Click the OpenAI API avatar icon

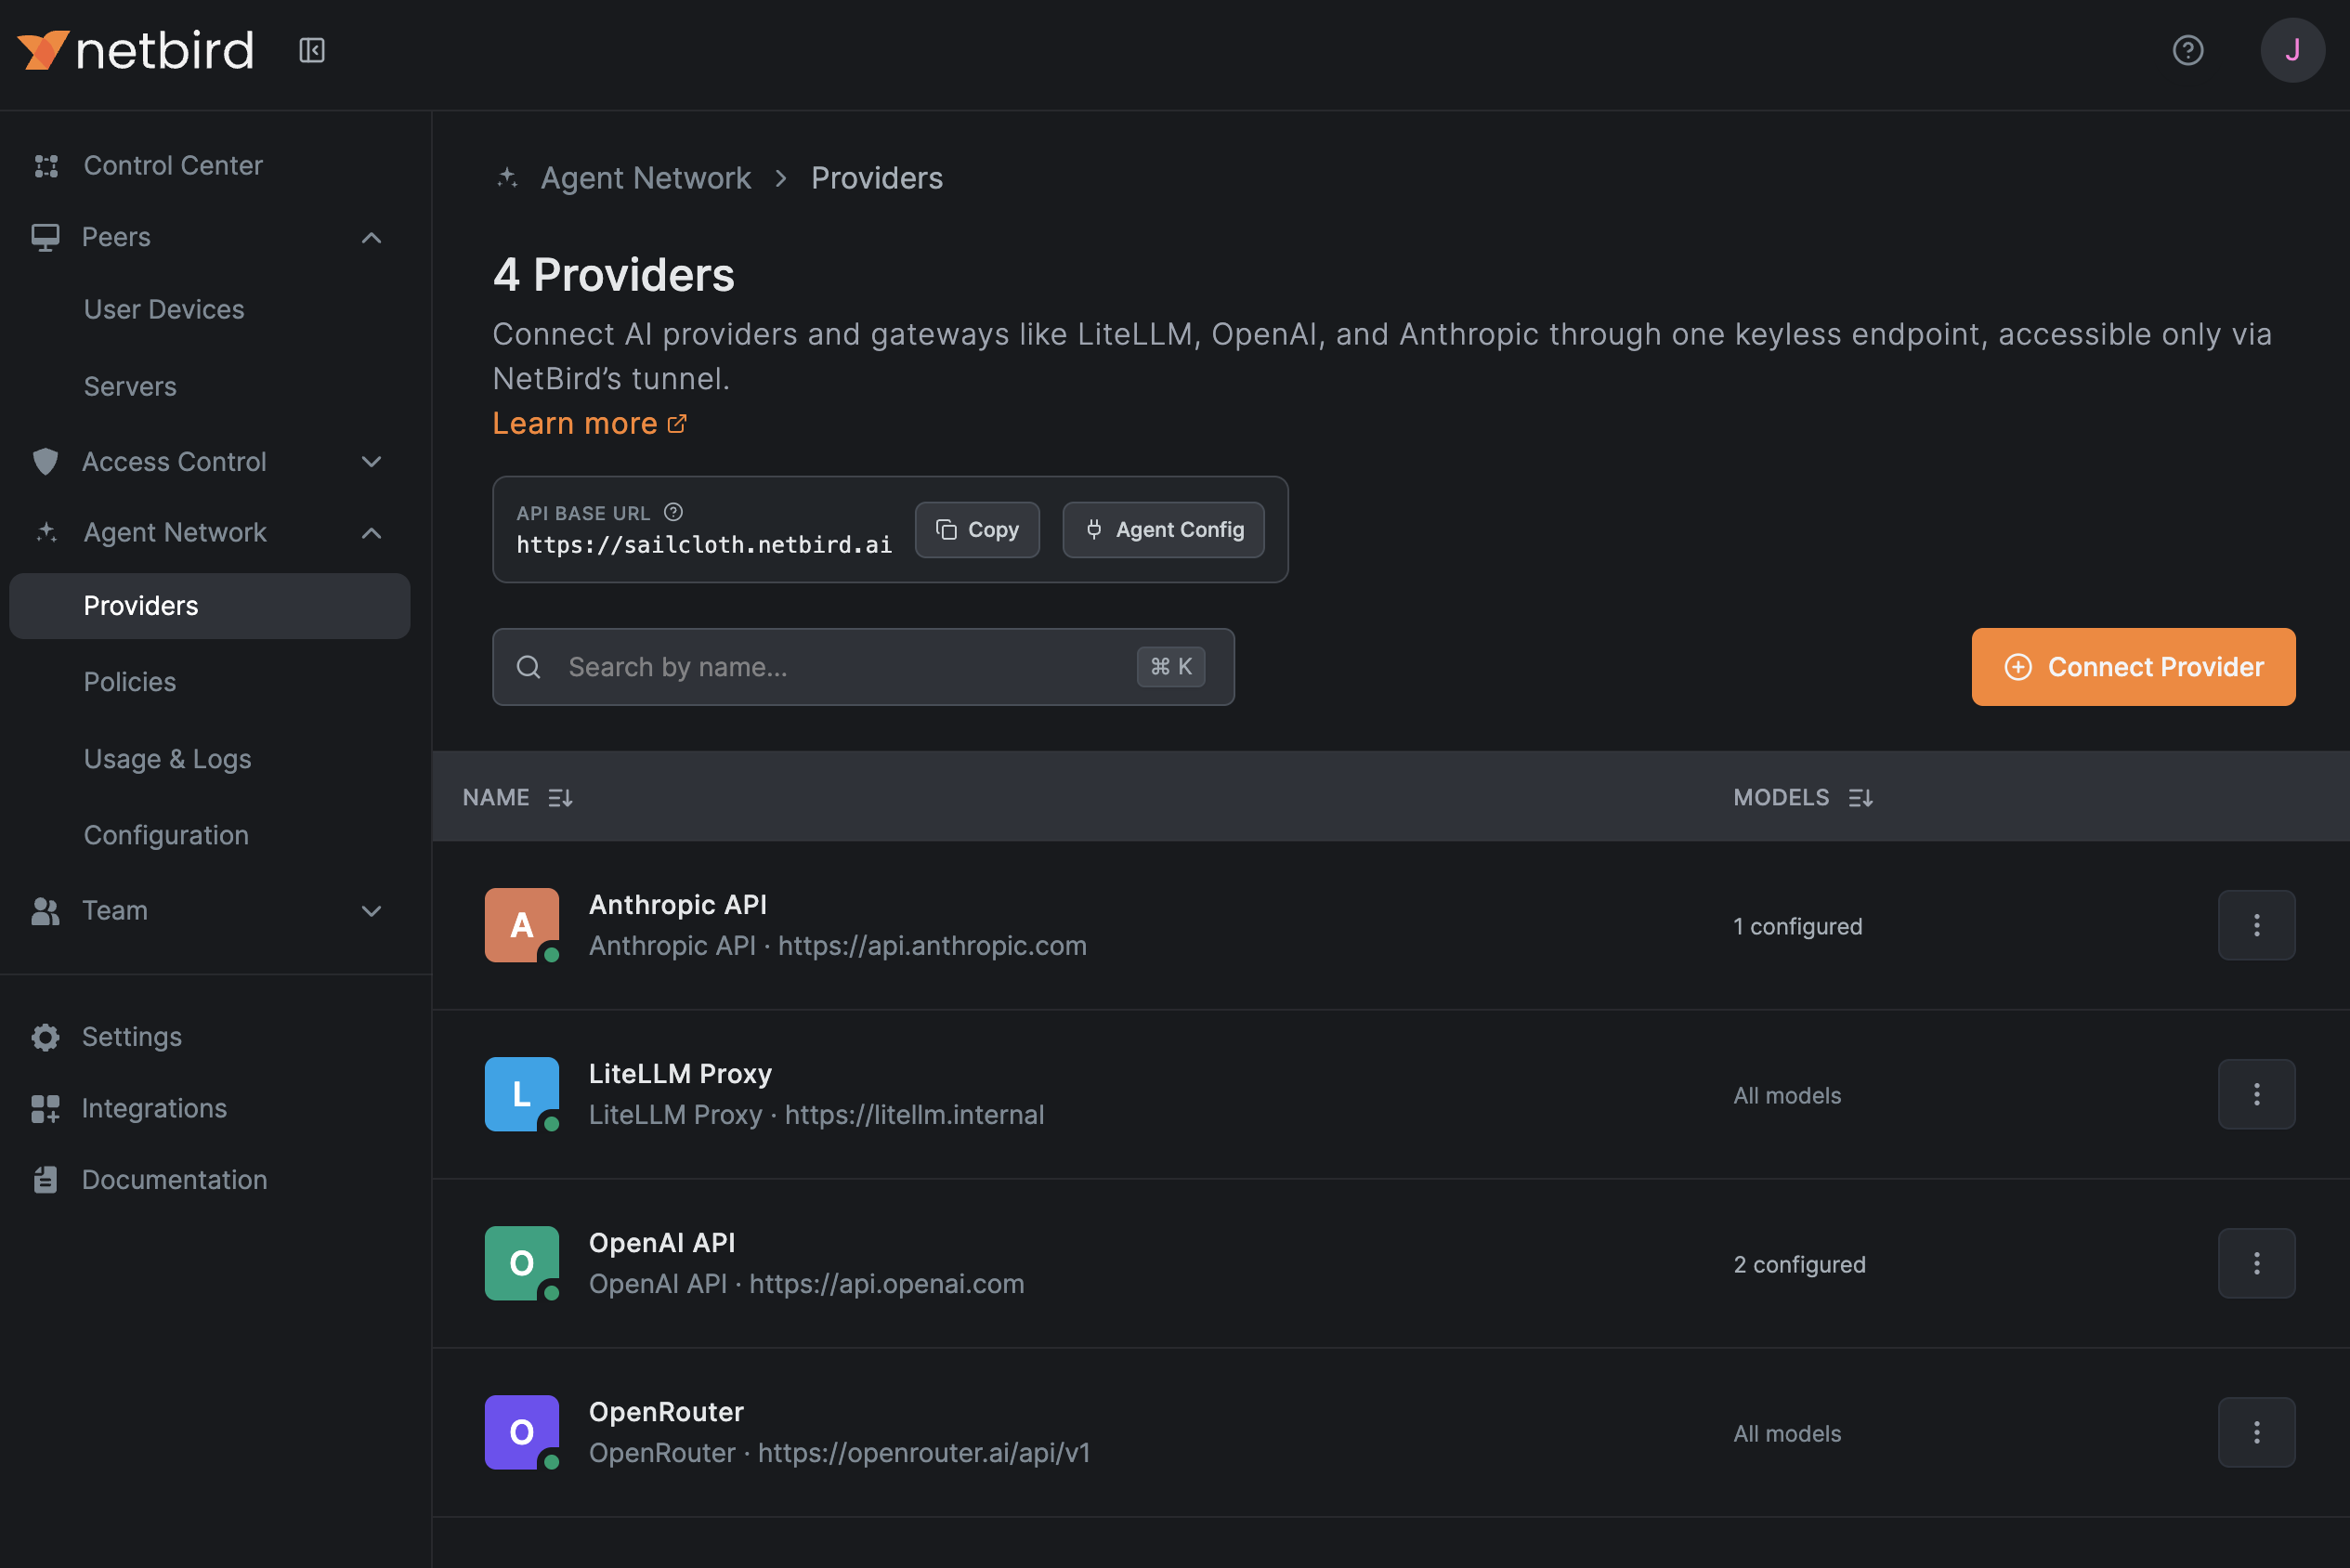click(x=522, y=1263)
